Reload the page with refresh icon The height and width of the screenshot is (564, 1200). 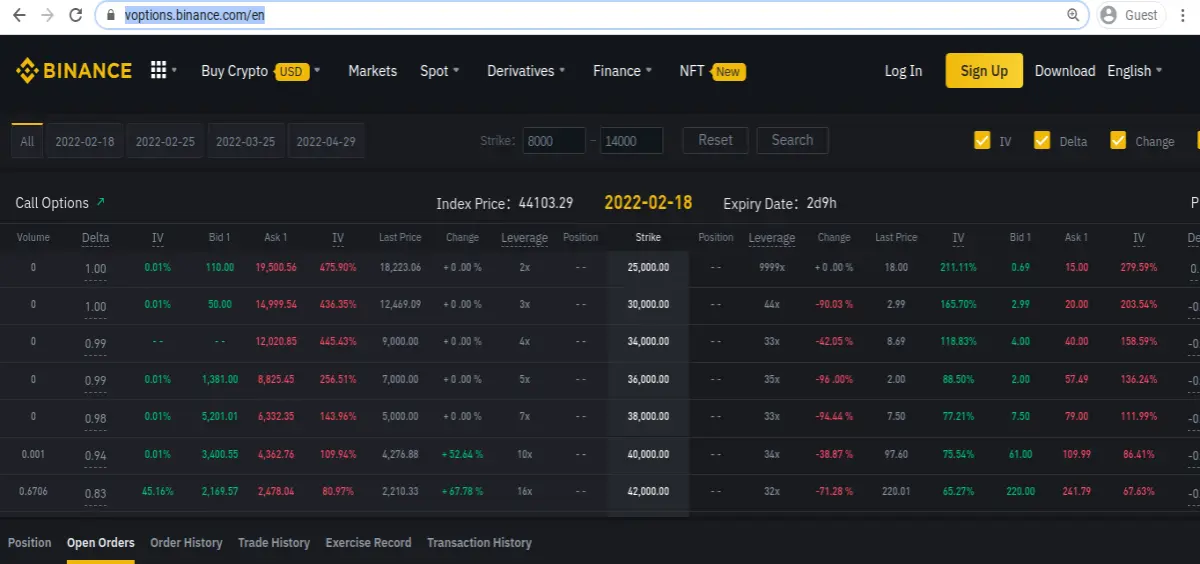[76, 15]
